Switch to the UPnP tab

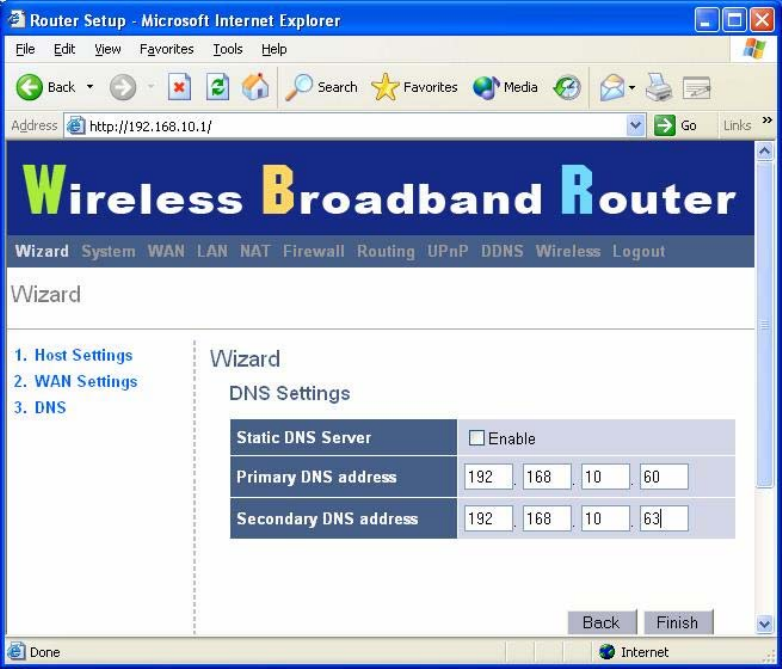447,251
